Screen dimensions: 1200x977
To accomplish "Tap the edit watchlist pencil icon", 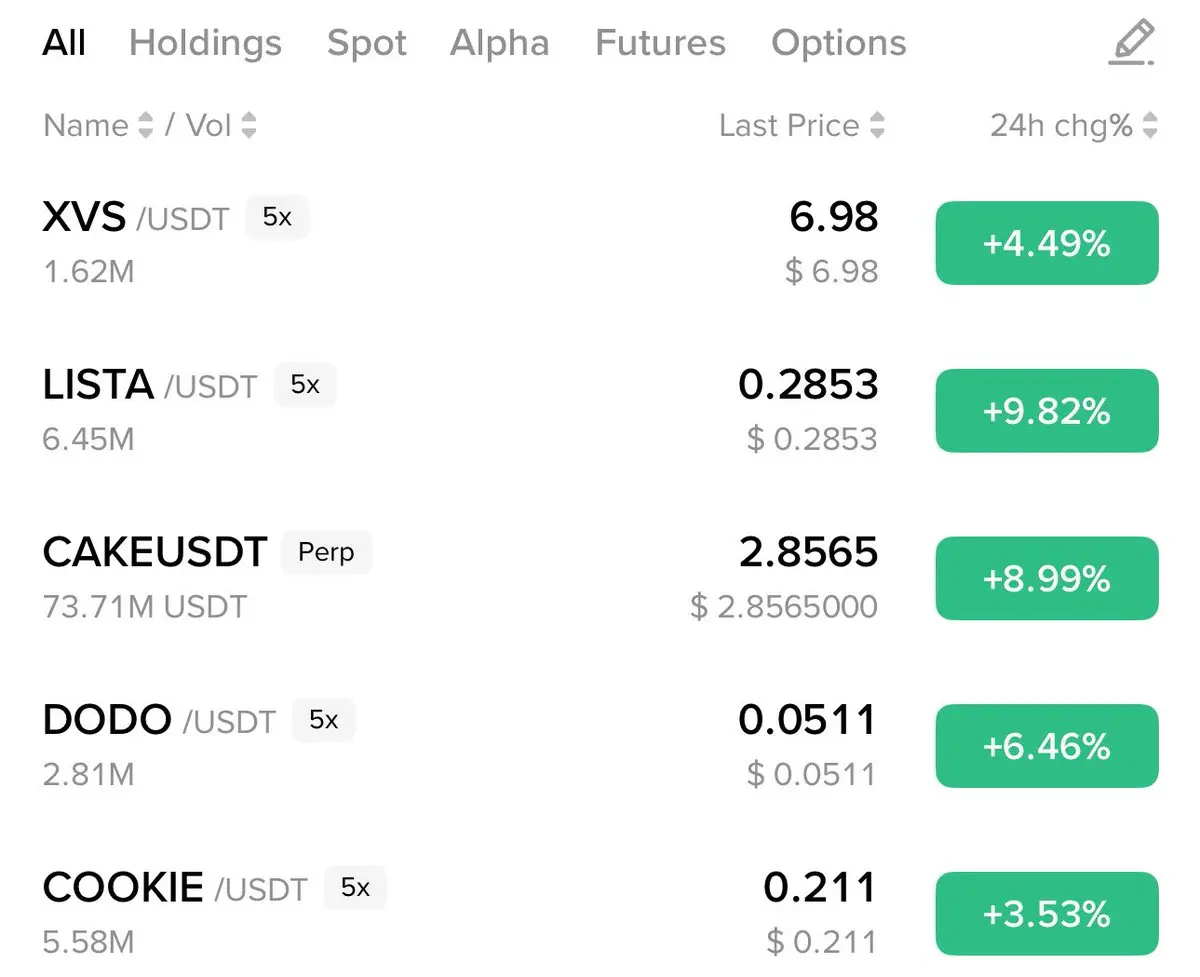I will (x=1132, y=43).
